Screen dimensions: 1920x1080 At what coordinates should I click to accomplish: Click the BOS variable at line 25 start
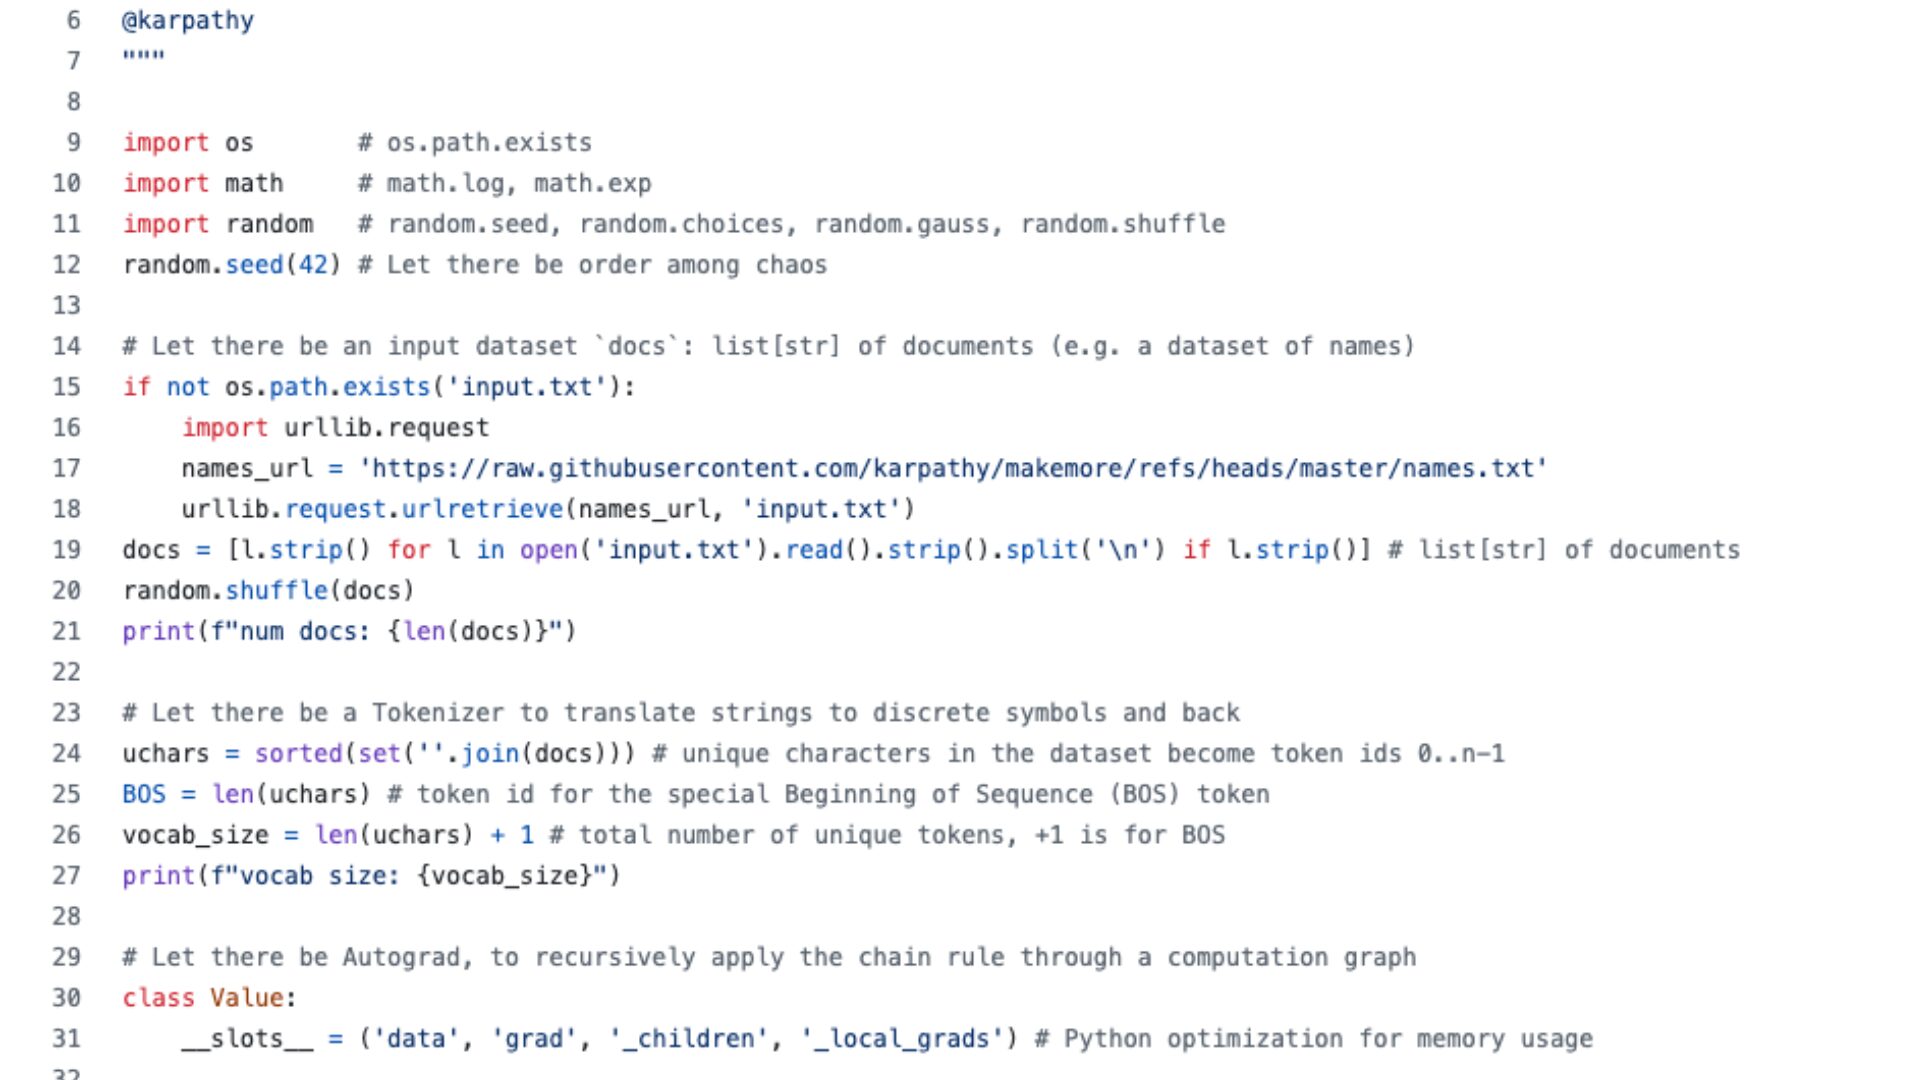(x=144, y=794)
